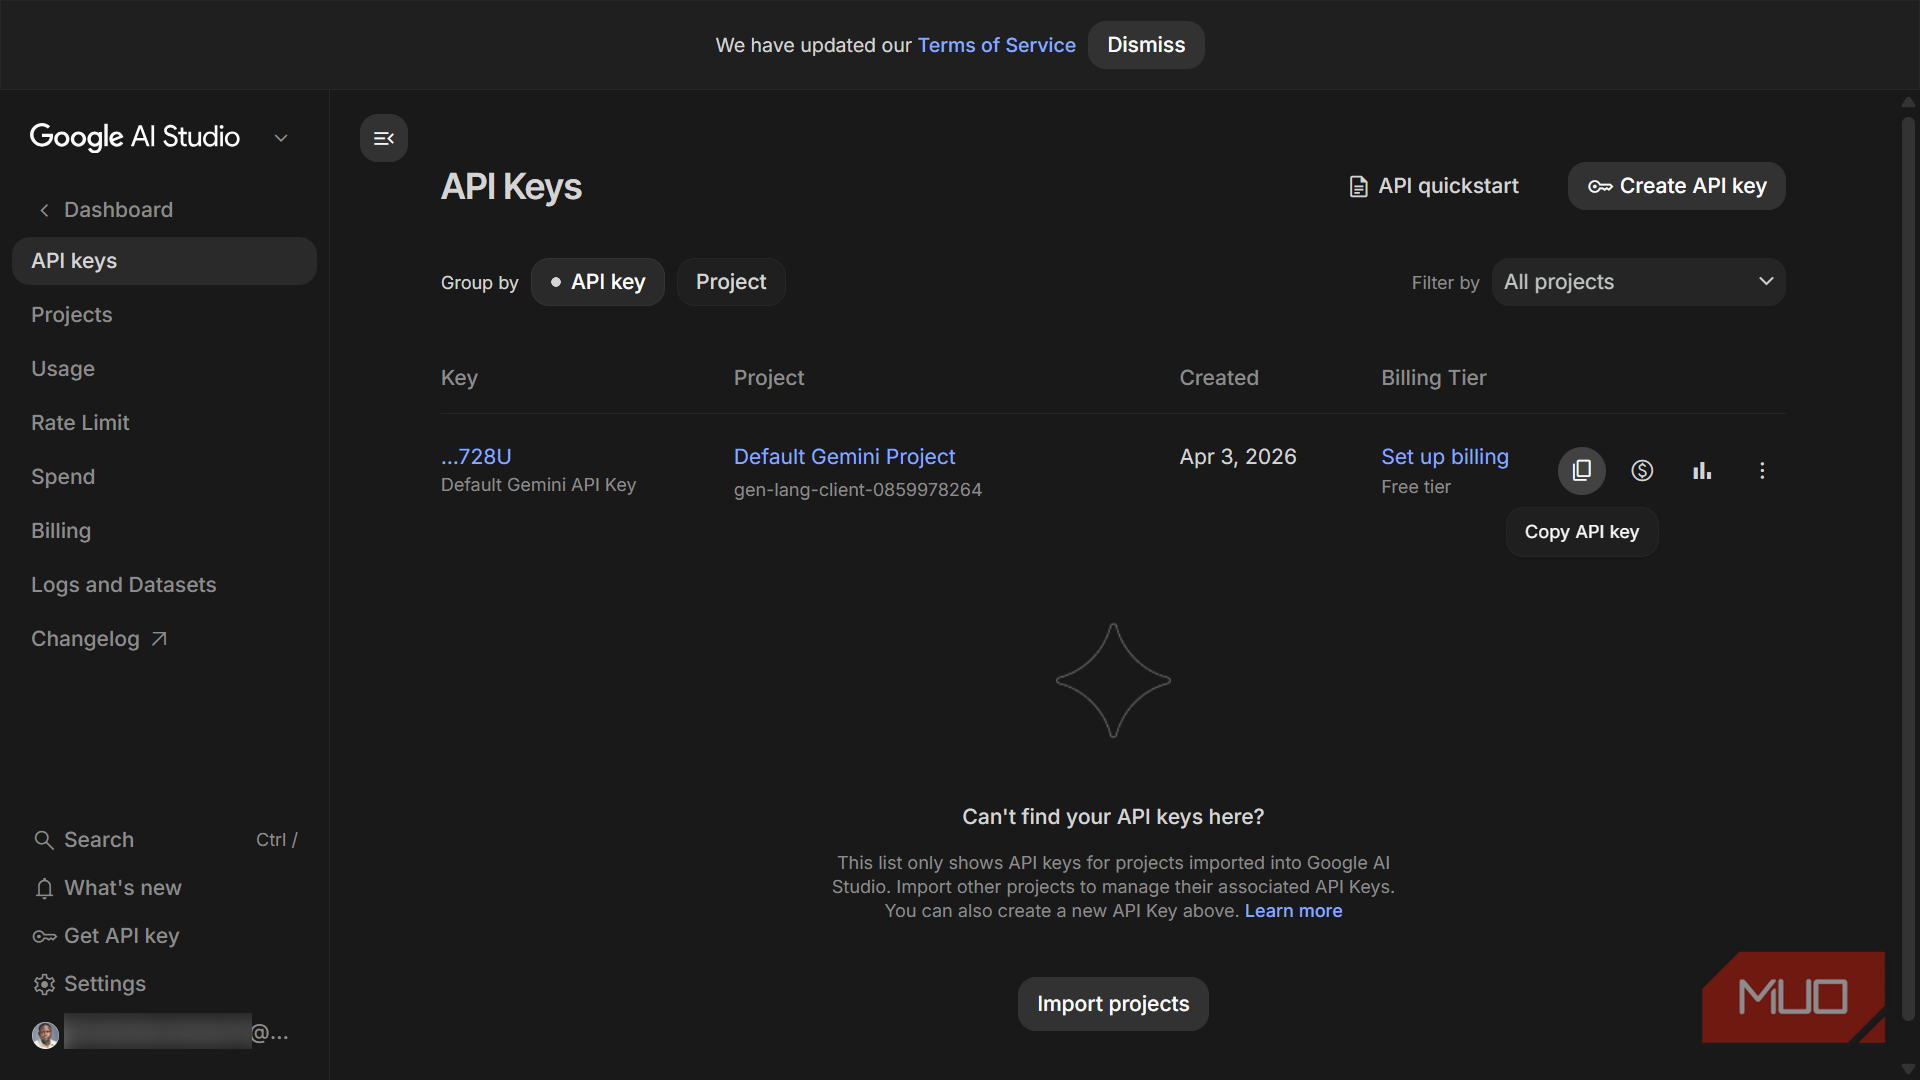Click Get API key in sidebar
The image size is (1920, 1080).
106,936
